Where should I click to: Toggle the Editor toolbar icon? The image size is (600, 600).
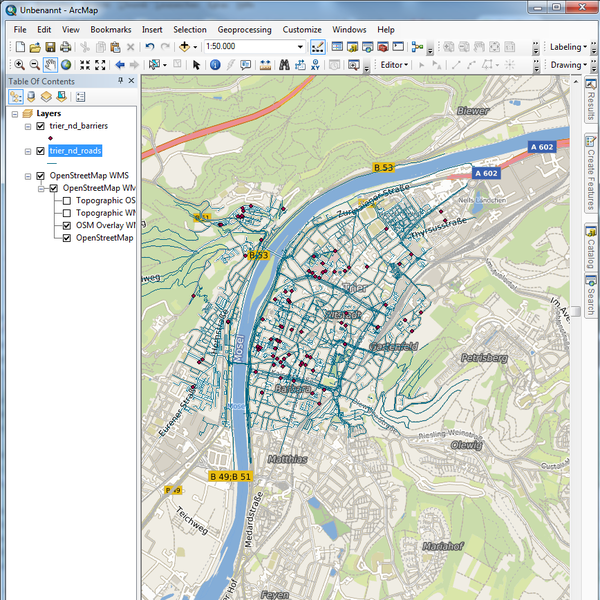coord(318,47)
